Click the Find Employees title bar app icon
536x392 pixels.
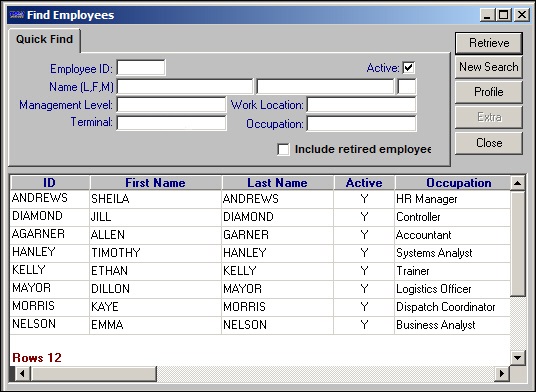(x=16, y=15)
